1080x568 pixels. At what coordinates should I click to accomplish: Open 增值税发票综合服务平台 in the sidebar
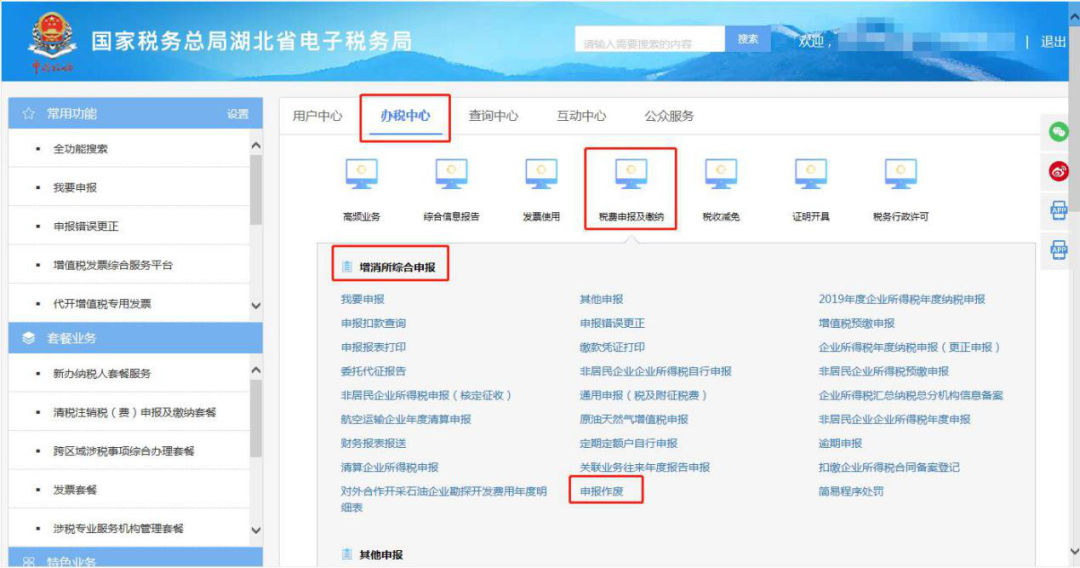click(113, 264)
